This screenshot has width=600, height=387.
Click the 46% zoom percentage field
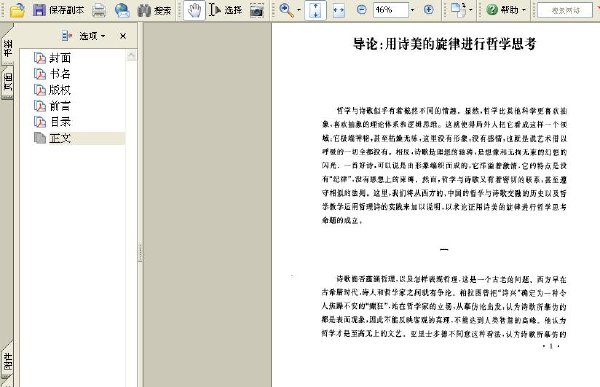(x=390, y=10)
